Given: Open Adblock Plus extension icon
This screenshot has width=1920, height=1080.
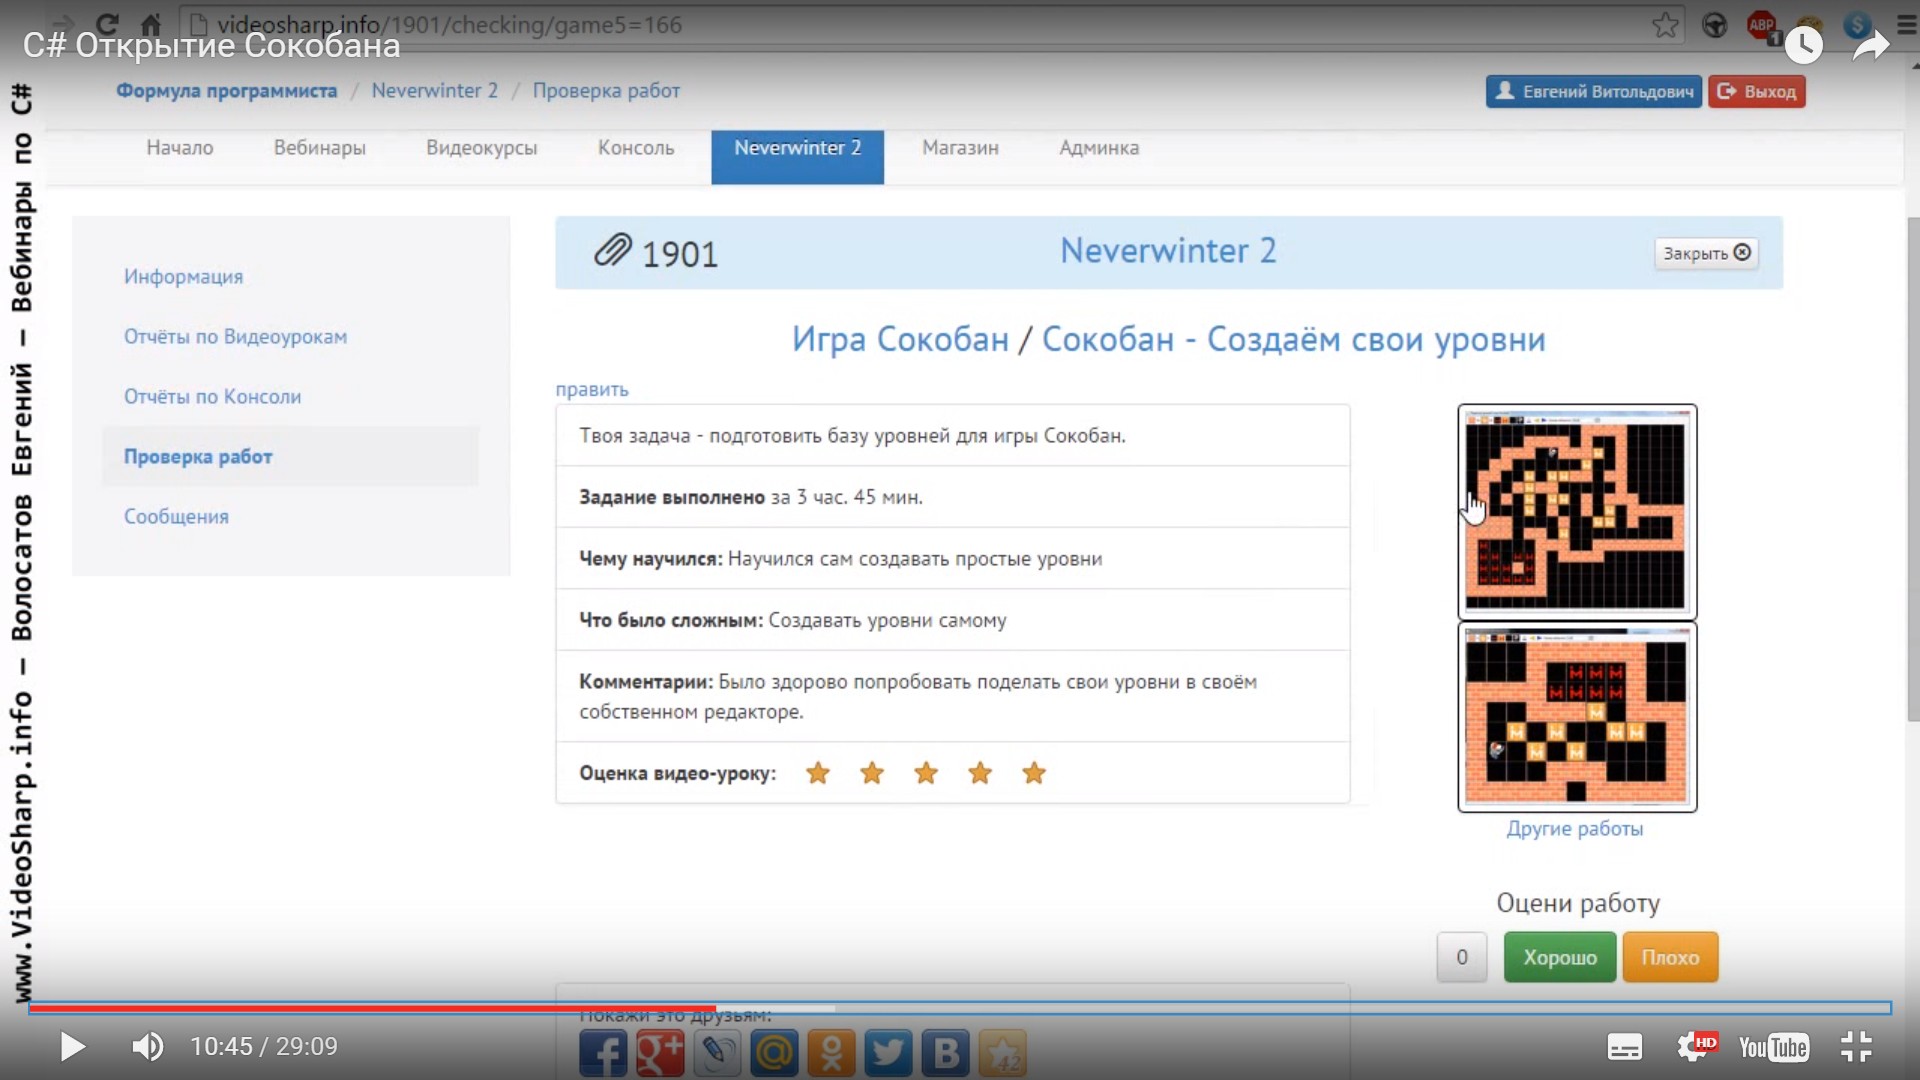Looking at the screenshot, I should click(1762, 26).
